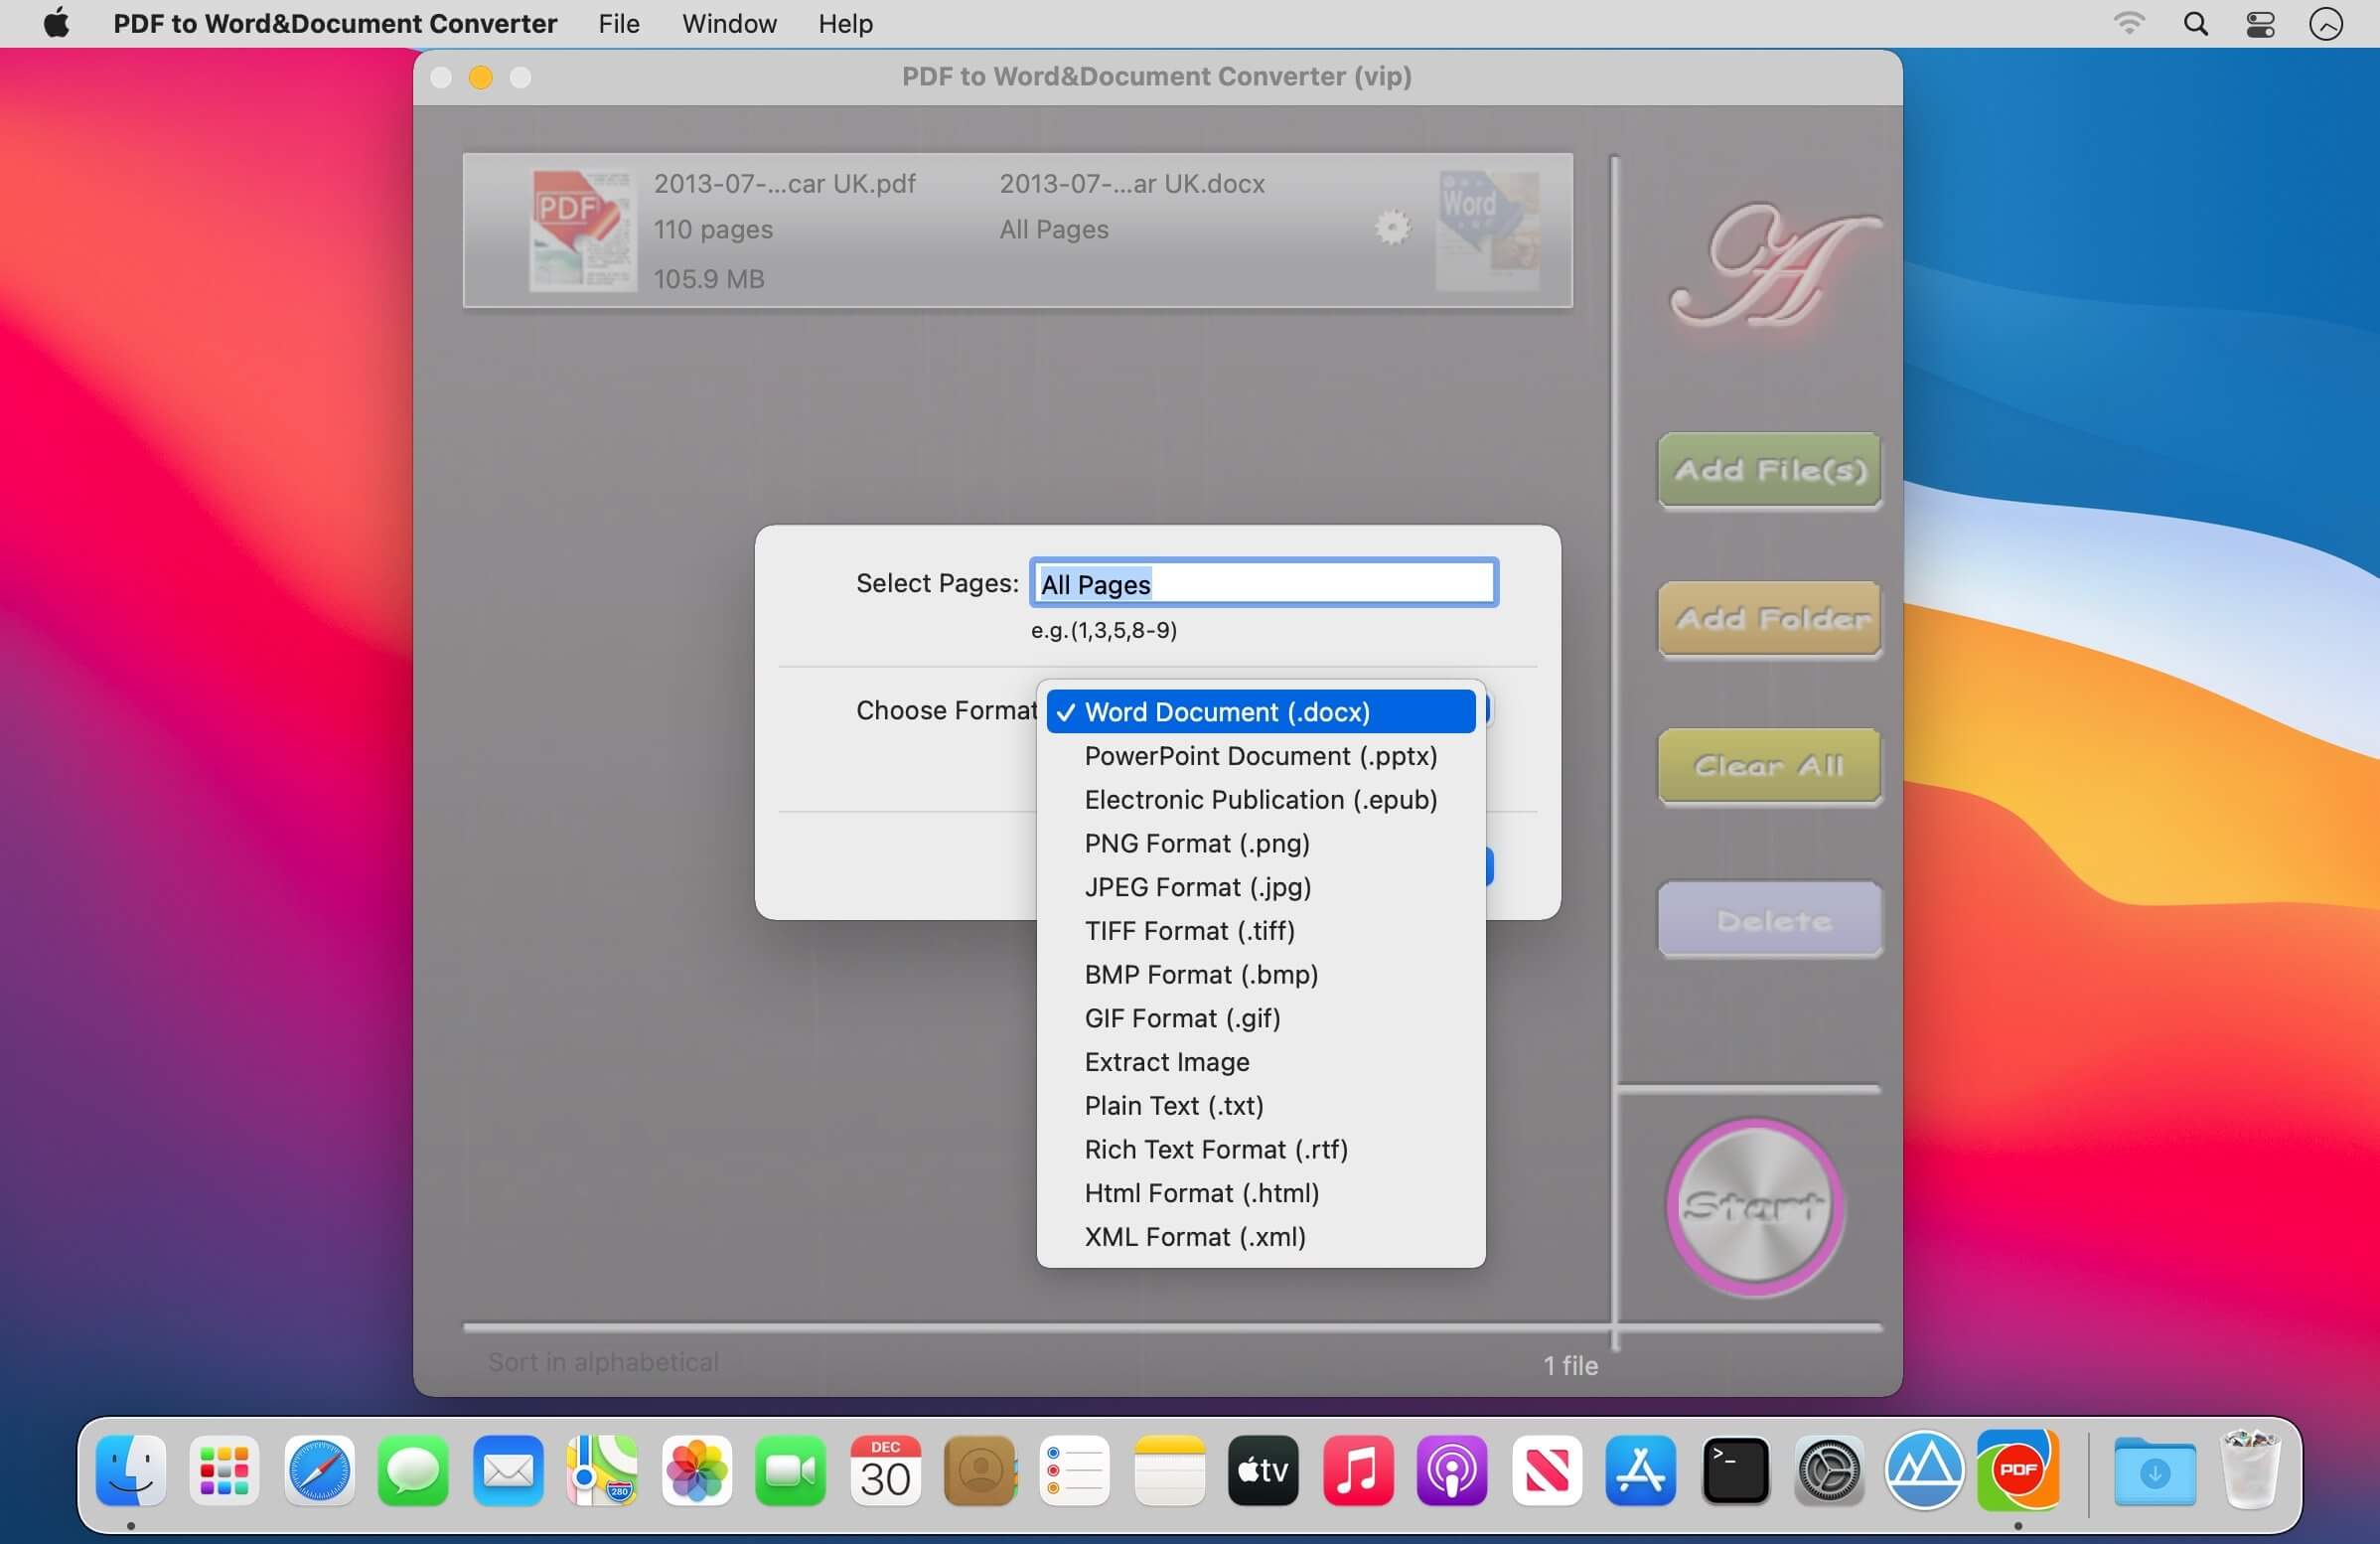Open the gear settings for the UK.pdf file
The width and height of the screenshot is (2380, 1544).
pos(1391,227)
